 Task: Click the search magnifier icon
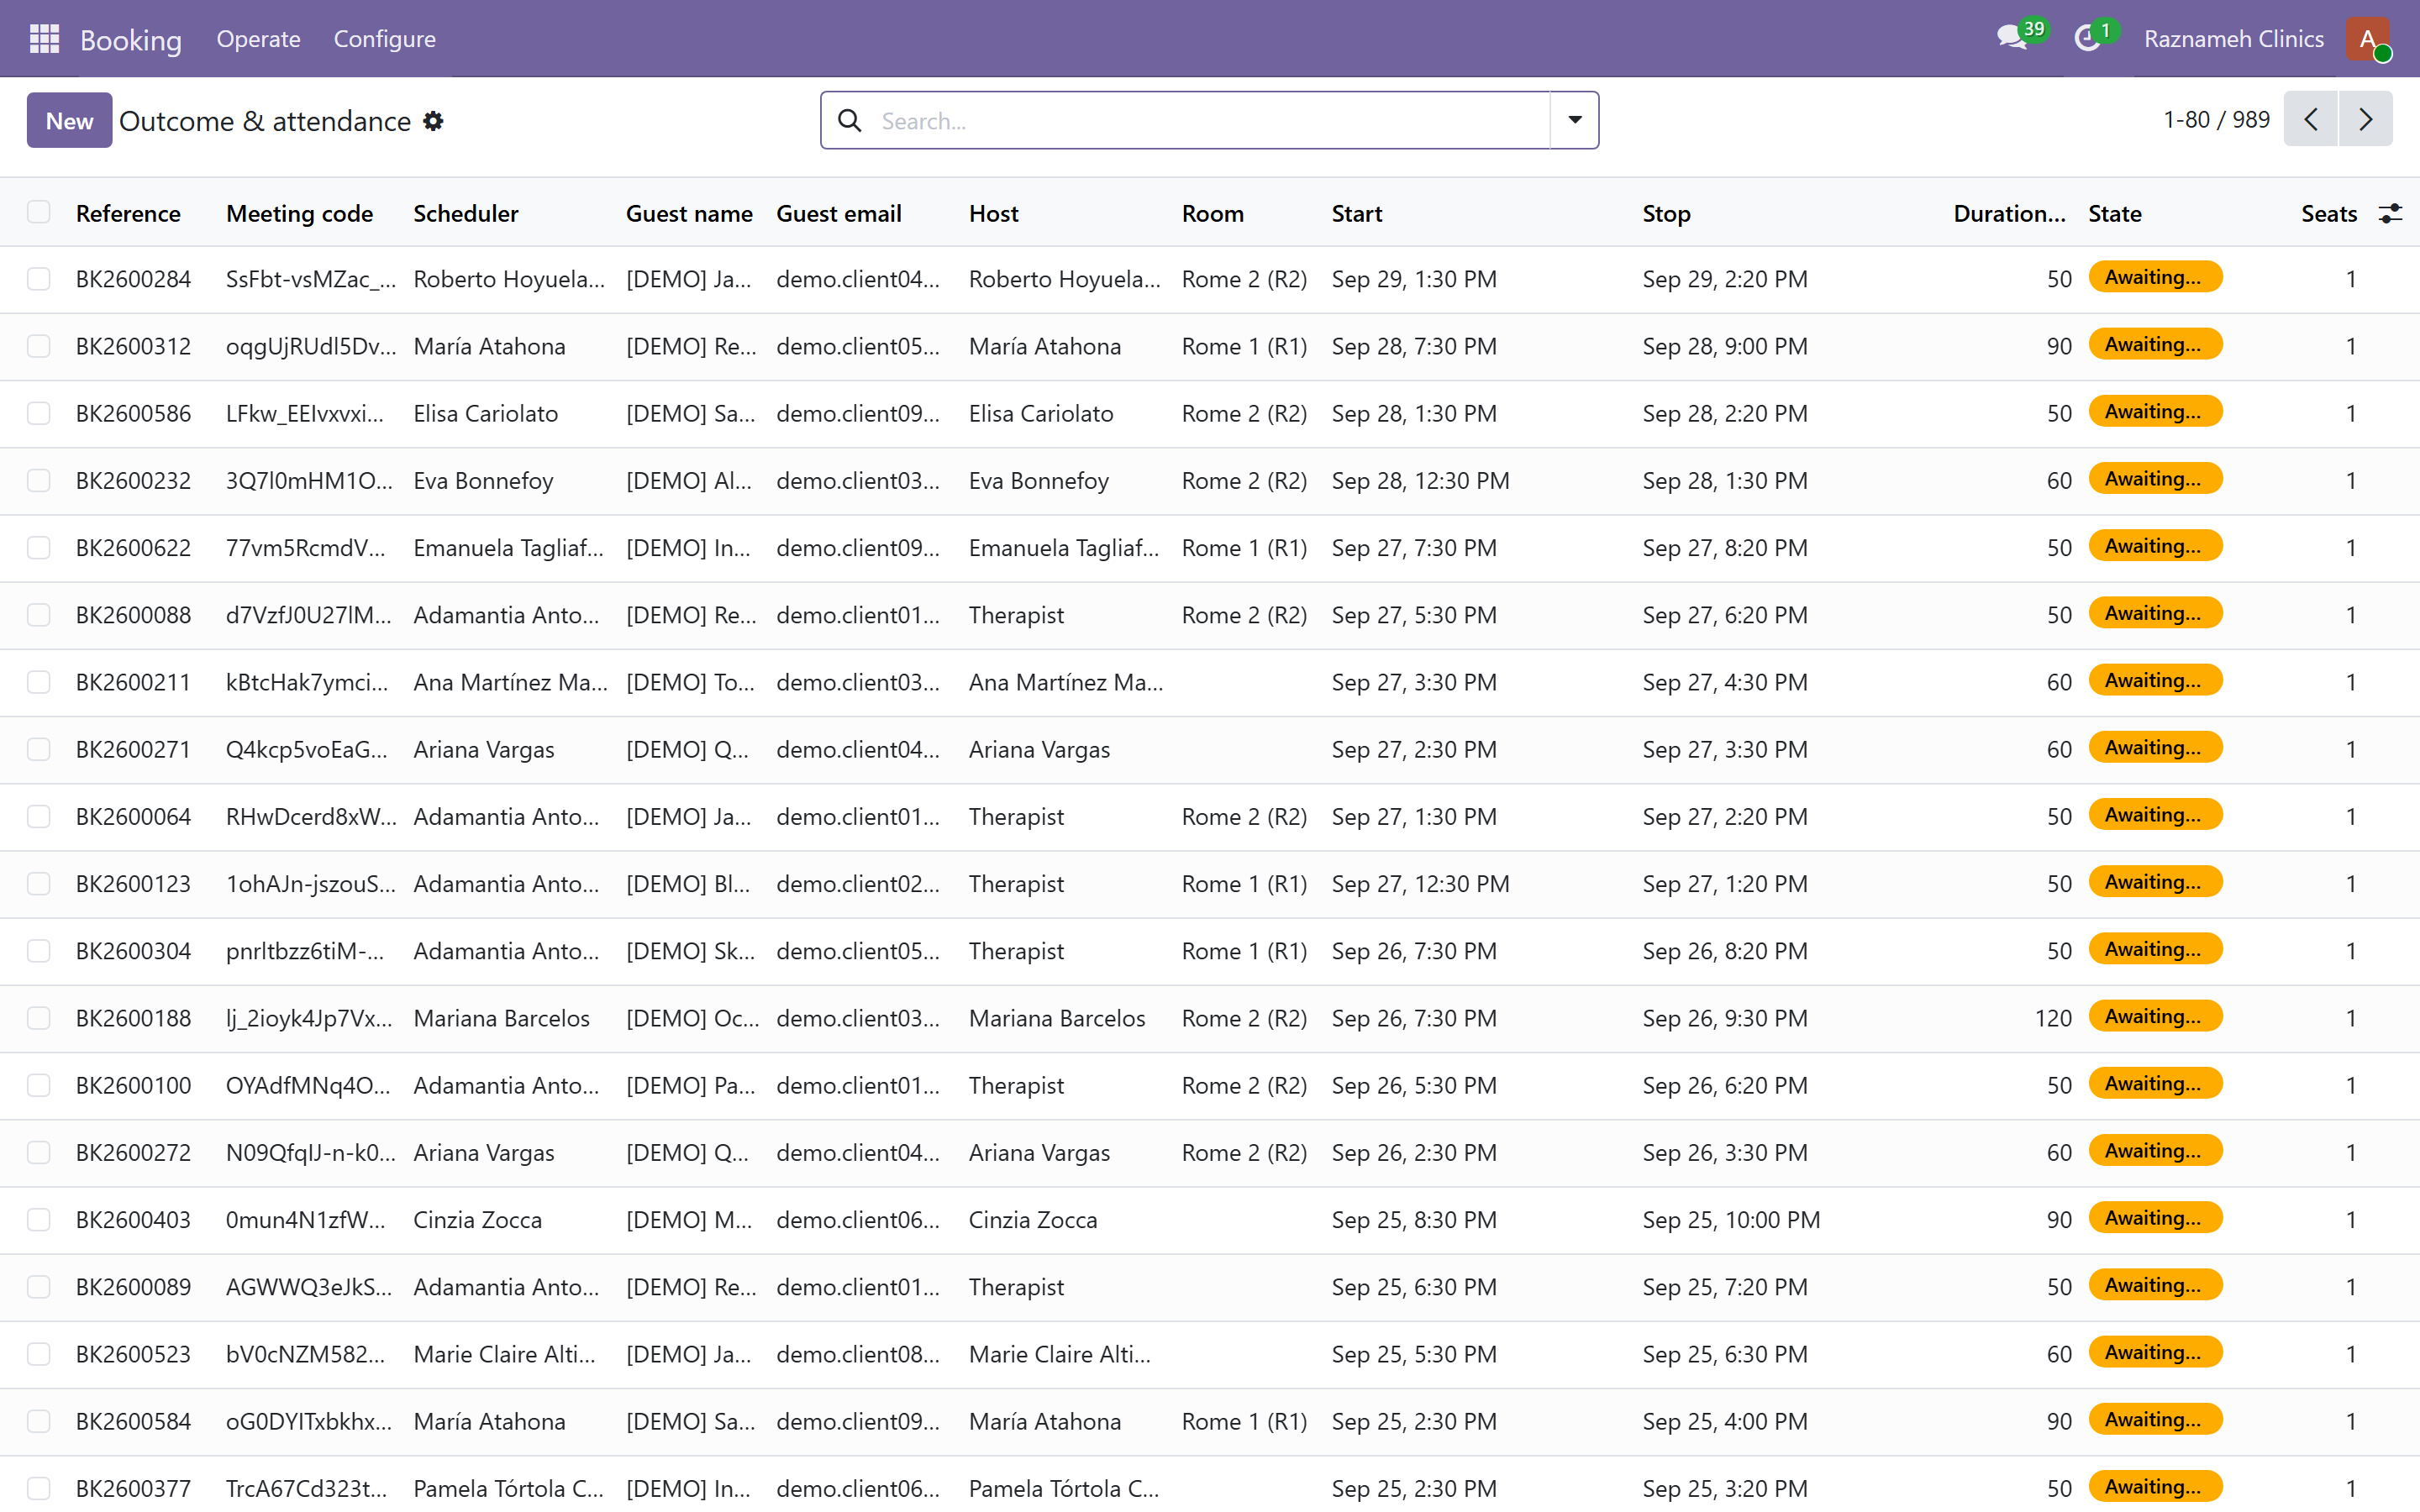pyautogui.click(x=850, y=121)
